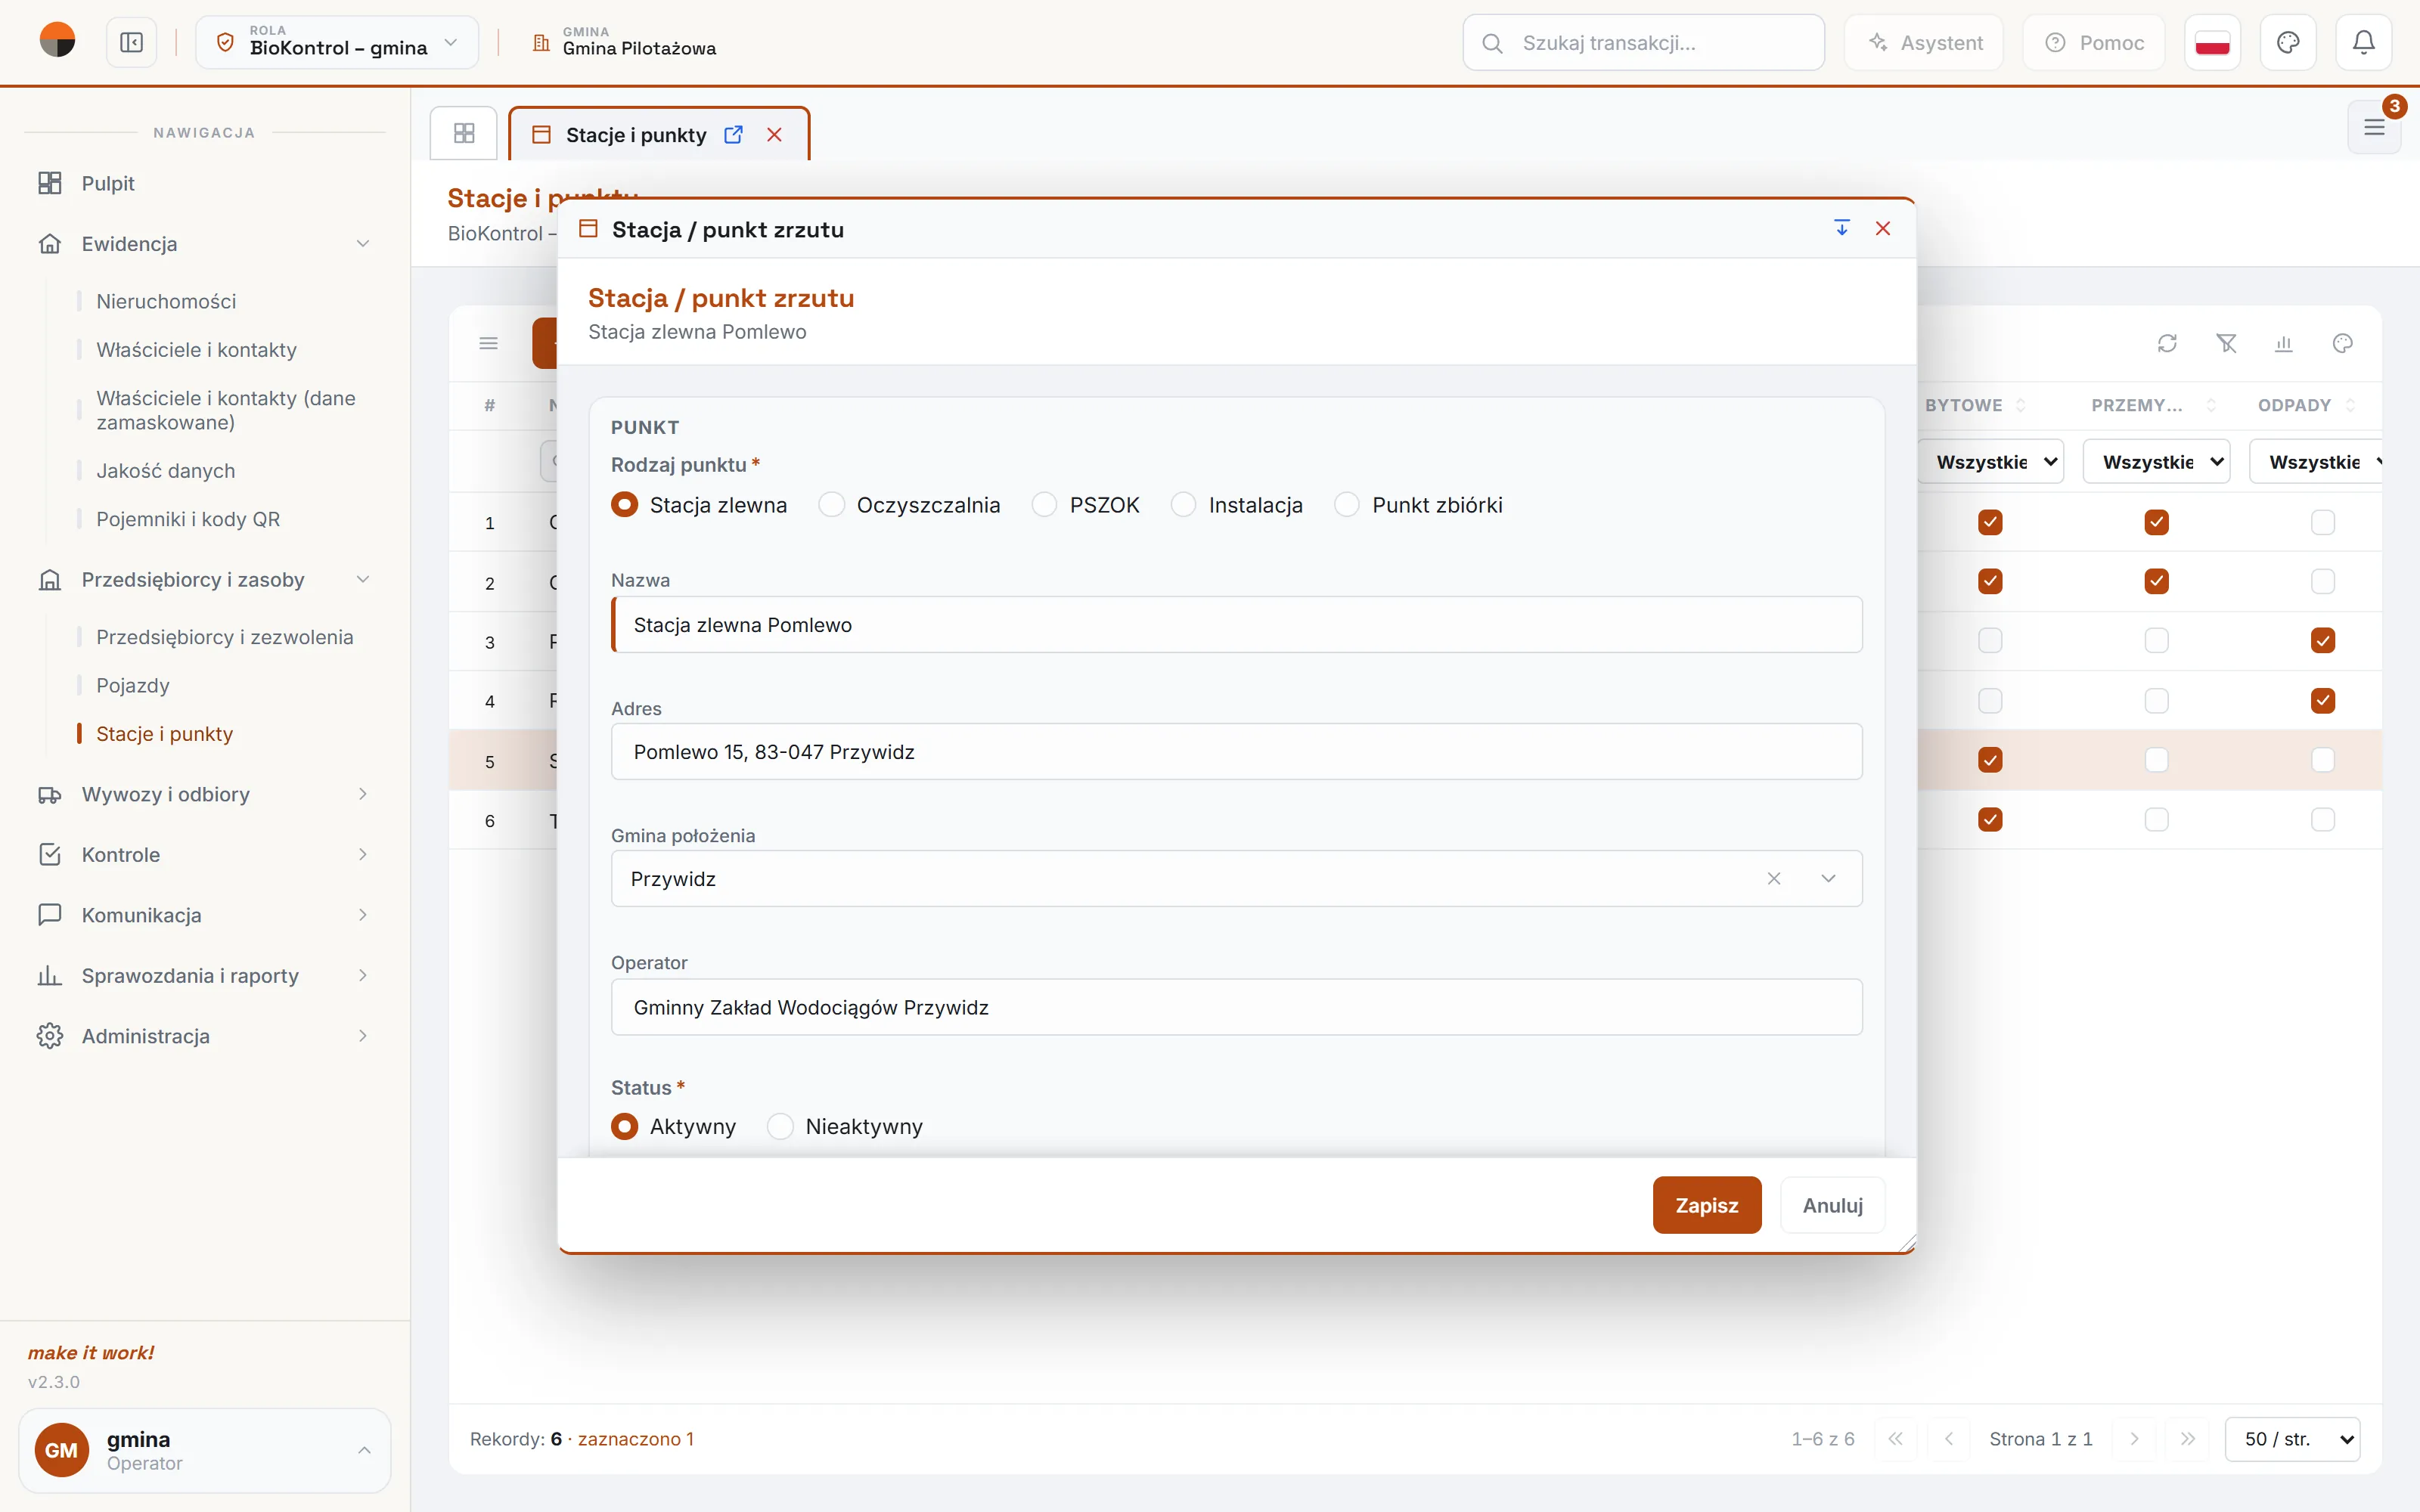Viewport: 2420px width, 1512px height.
Task: Expand the gmina Operator user menu
Action: pos(204,1450)
